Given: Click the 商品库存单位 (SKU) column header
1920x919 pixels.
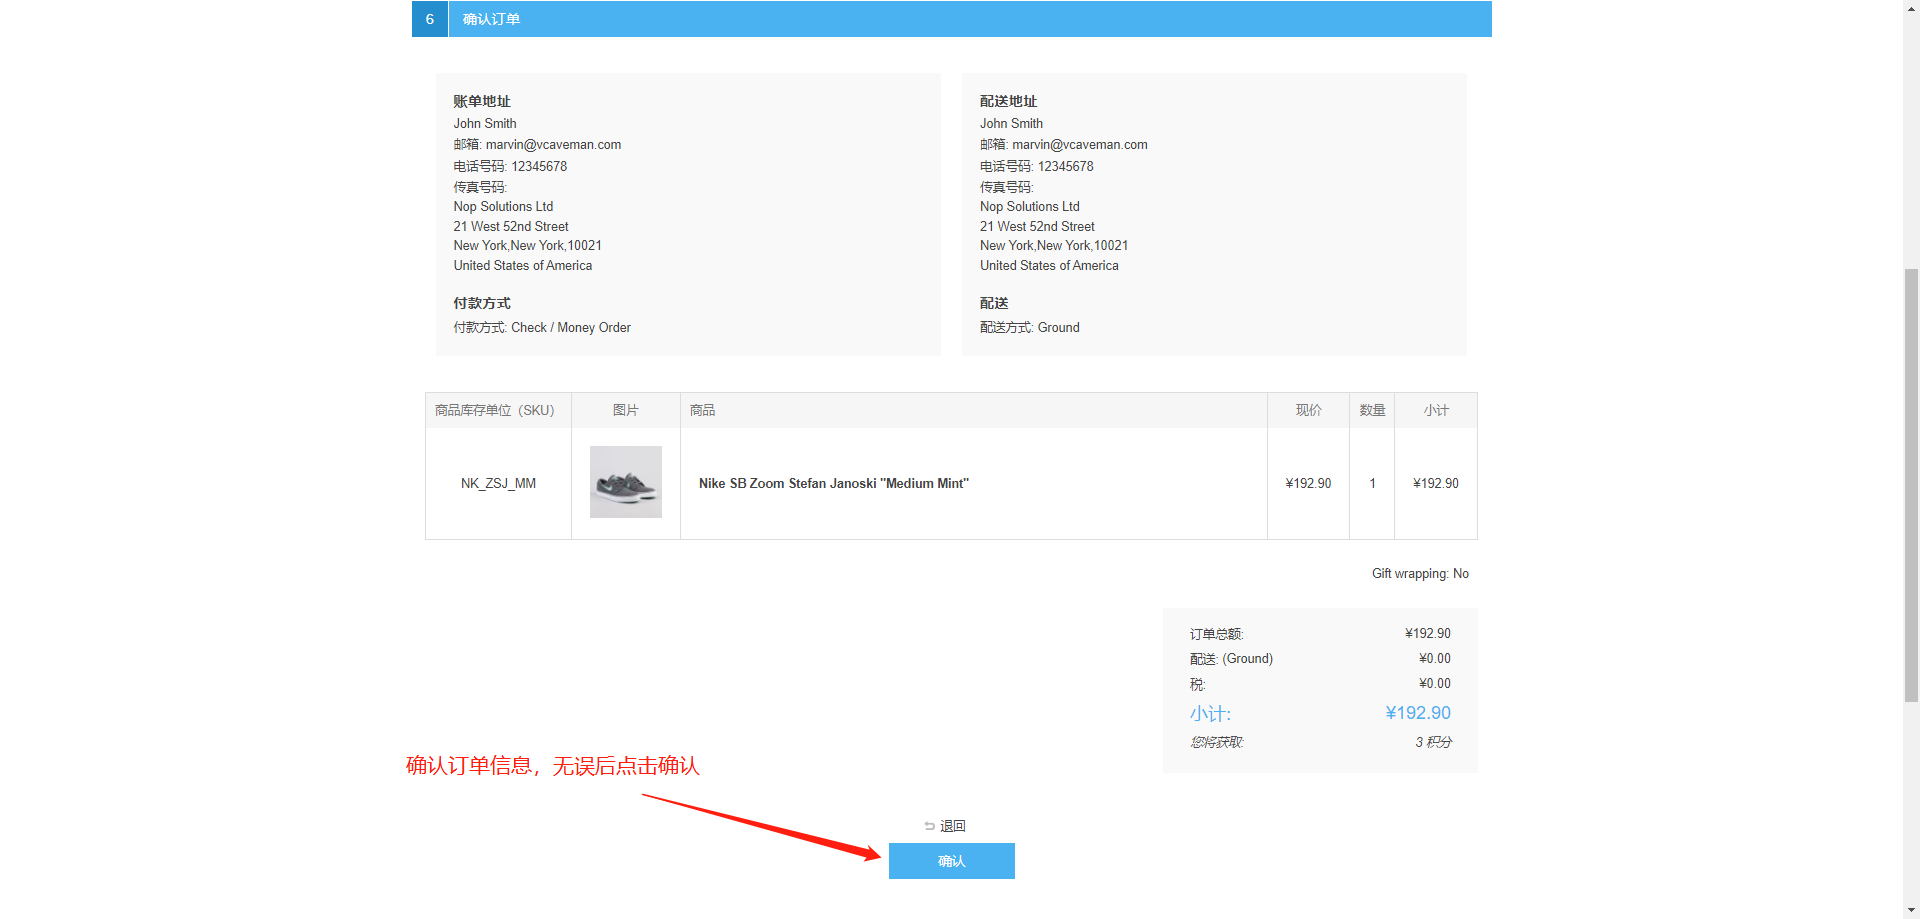Looking at the screenshot, I should pyautogui.click(x=494, y=410).
